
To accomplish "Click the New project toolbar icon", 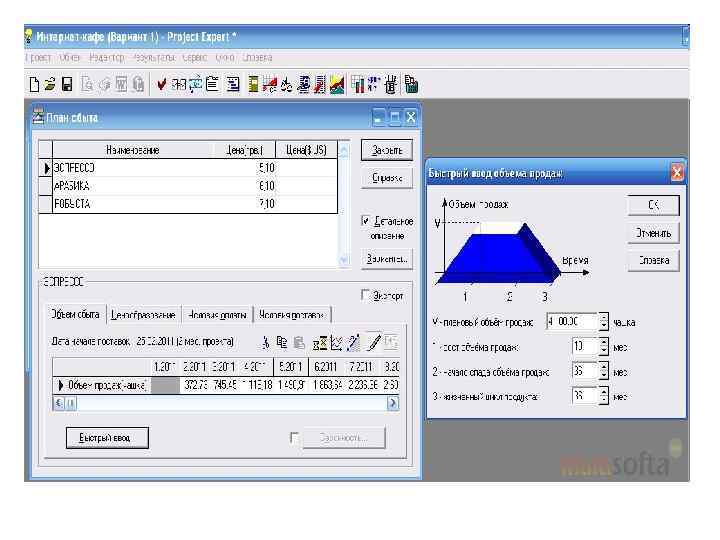I will coord(34,84).
